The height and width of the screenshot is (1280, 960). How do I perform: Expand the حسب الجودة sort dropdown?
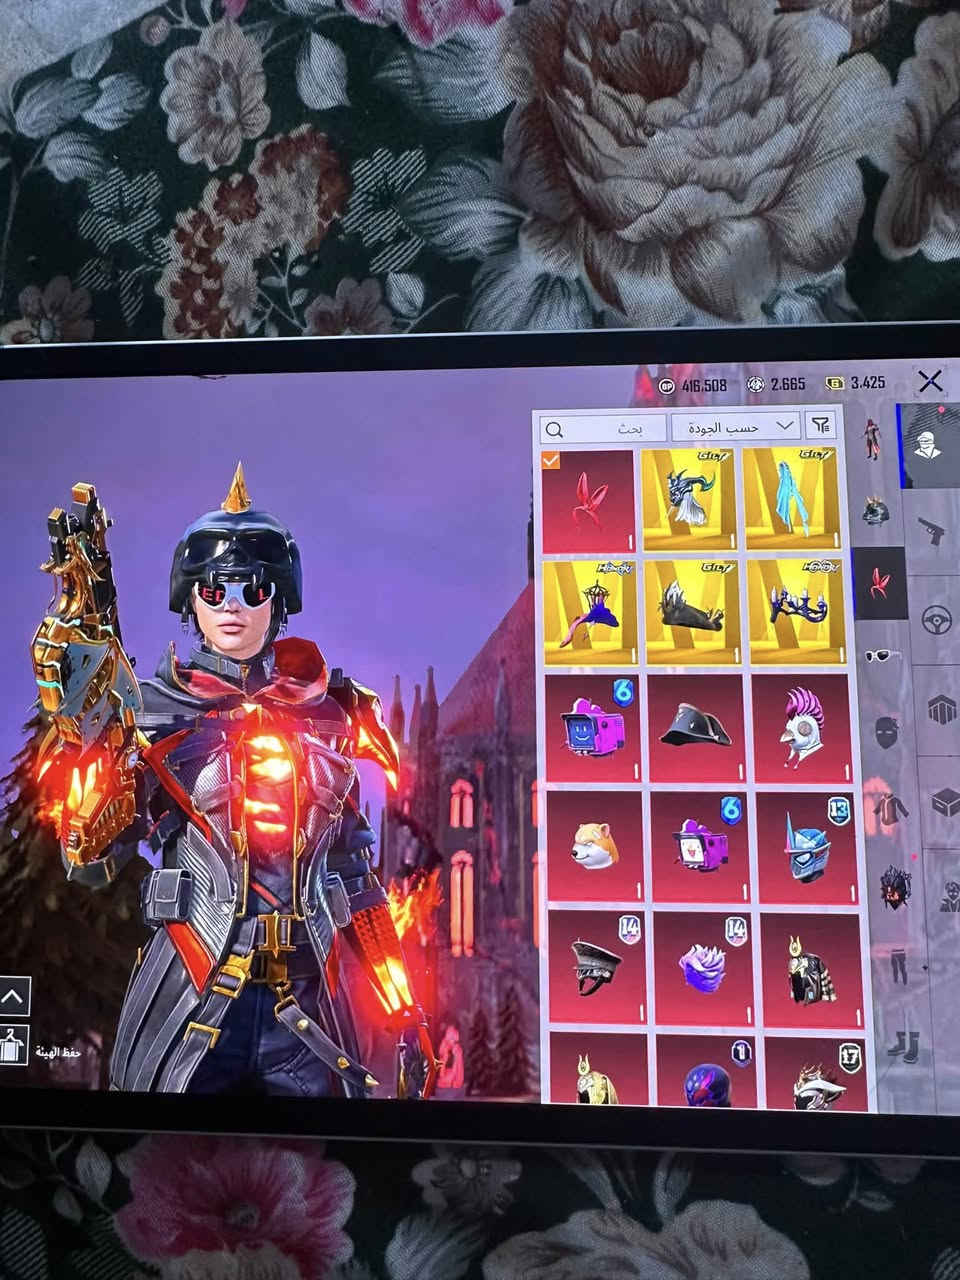pos(737,426)
